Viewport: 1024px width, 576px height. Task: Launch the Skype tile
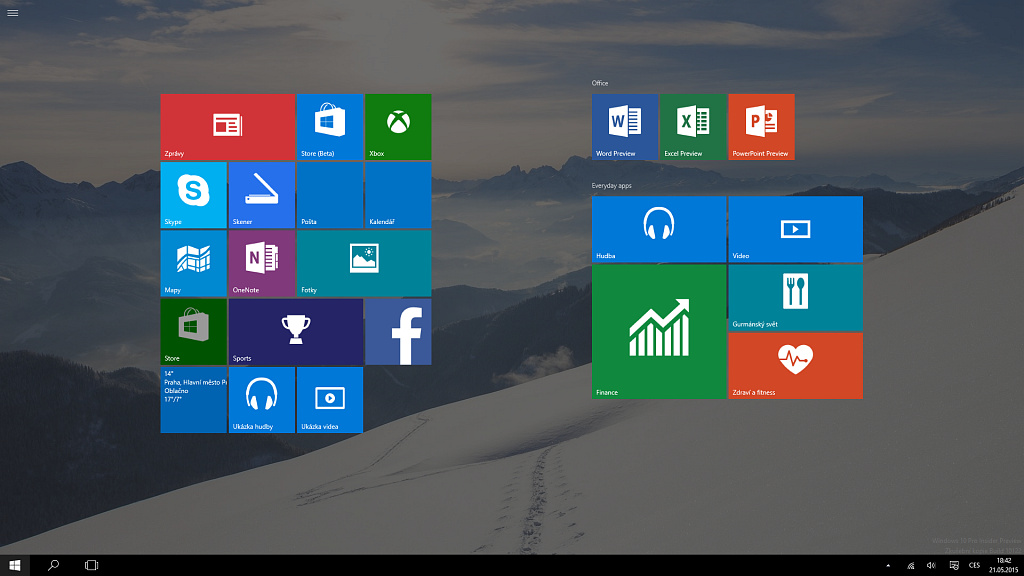tap(193, 195)
